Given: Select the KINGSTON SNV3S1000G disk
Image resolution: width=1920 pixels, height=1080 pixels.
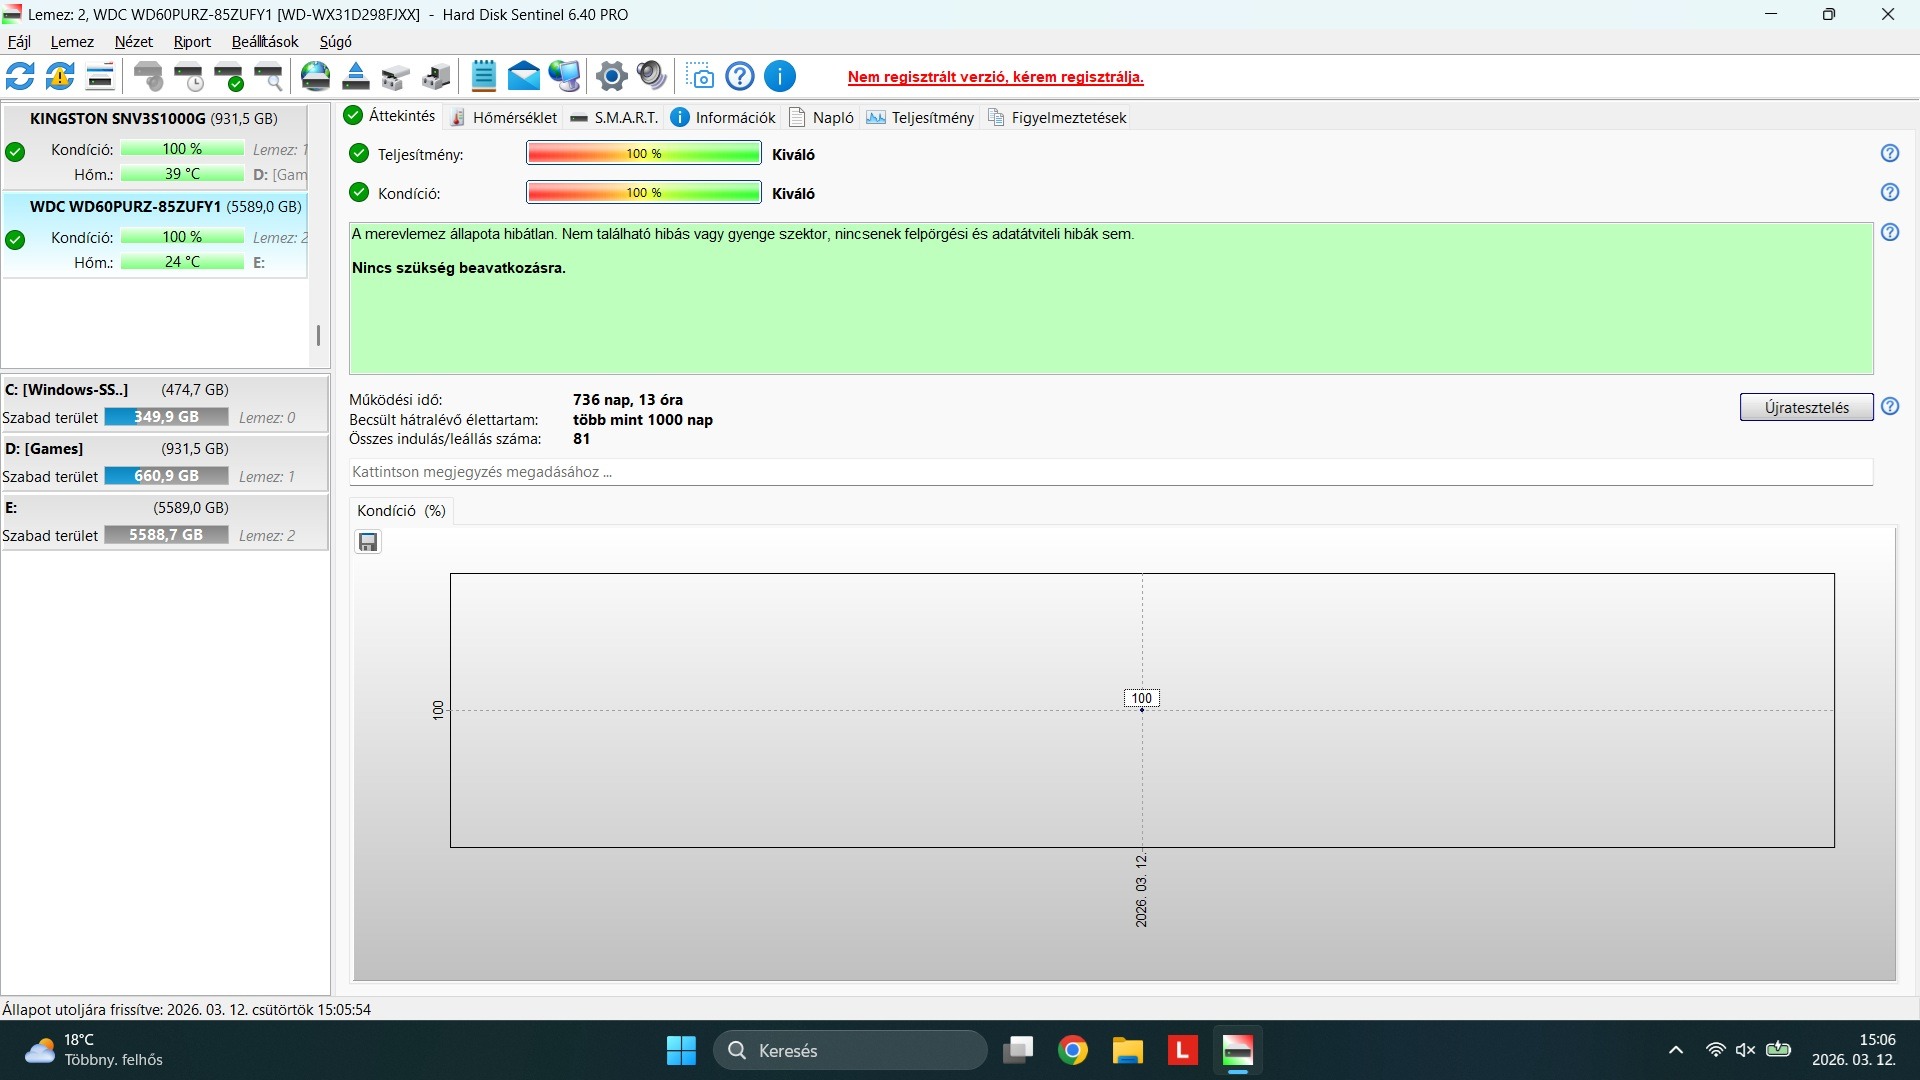Looking at the screenshot, I should (154, 118).
